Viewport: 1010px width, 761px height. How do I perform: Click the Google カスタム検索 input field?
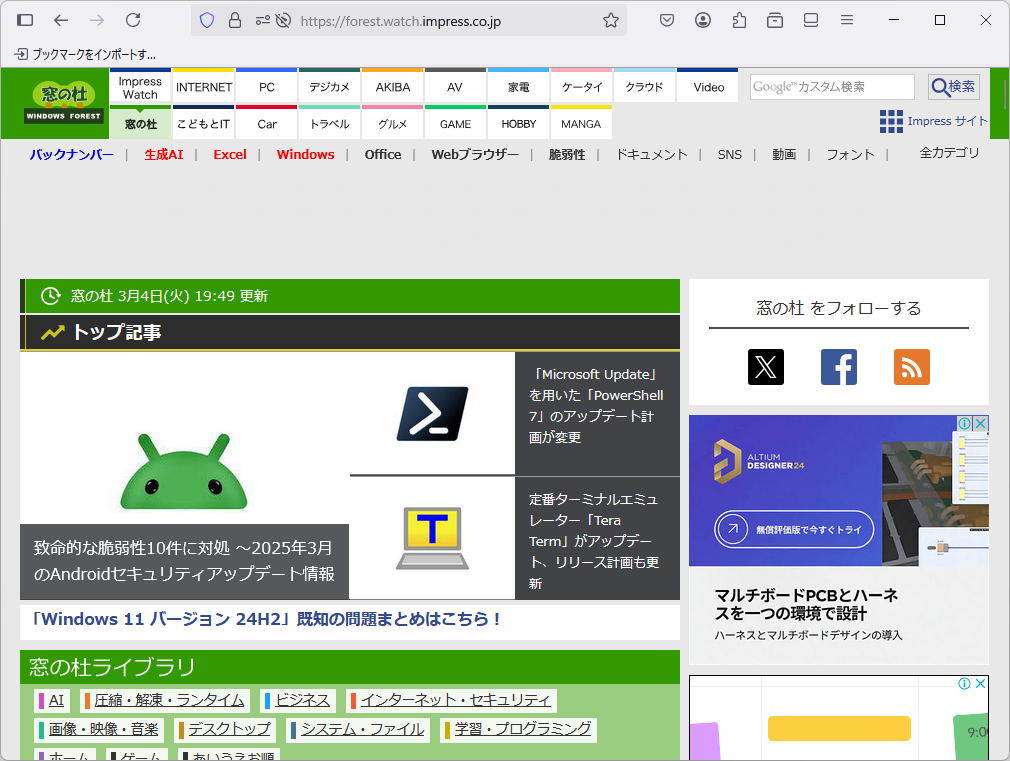click(x=831, y=87)
